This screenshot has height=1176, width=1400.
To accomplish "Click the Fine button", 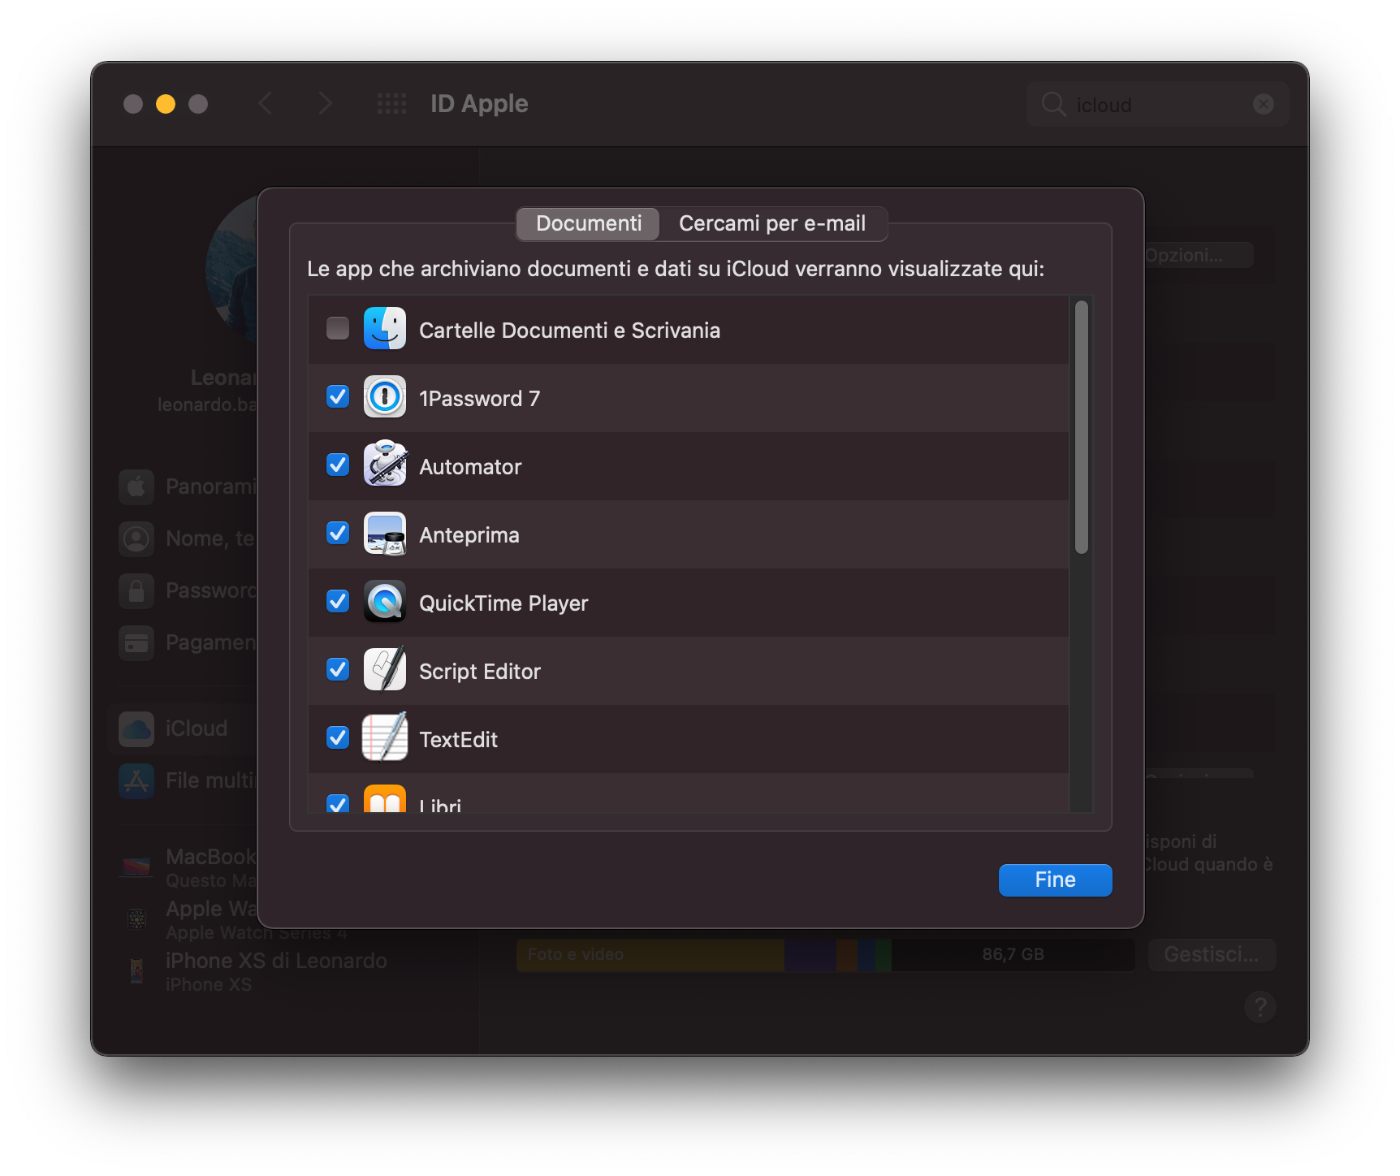I will (x=1055, y=880).
